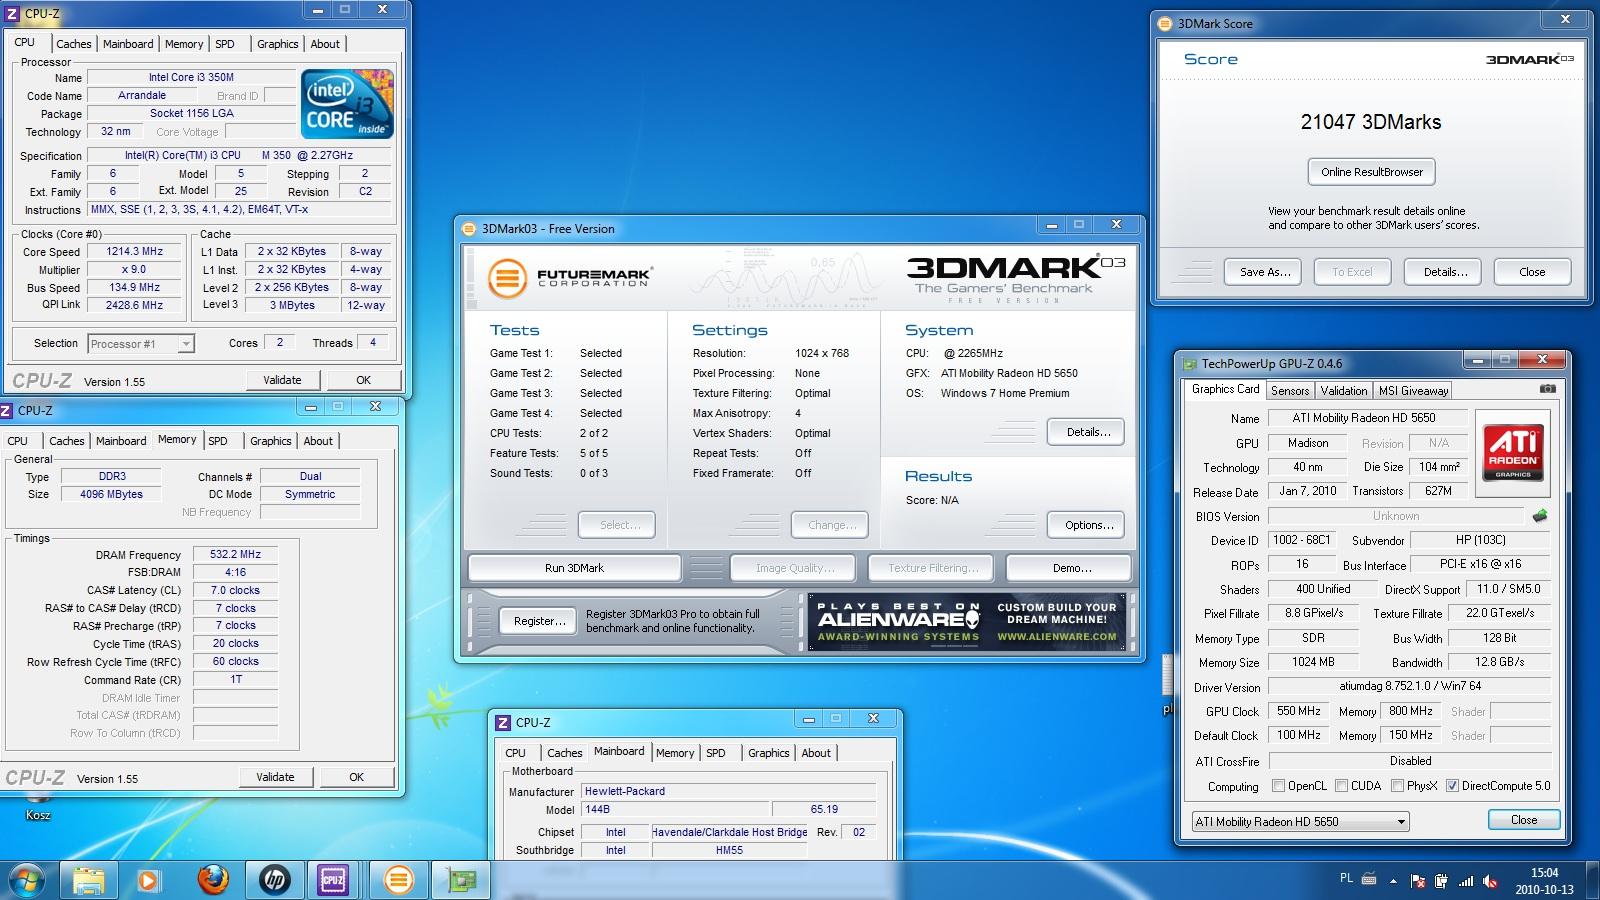Screen dimensions: 1600x900
Task: Click OK in the memory CPU-Z window
Action: click(356, 777)
